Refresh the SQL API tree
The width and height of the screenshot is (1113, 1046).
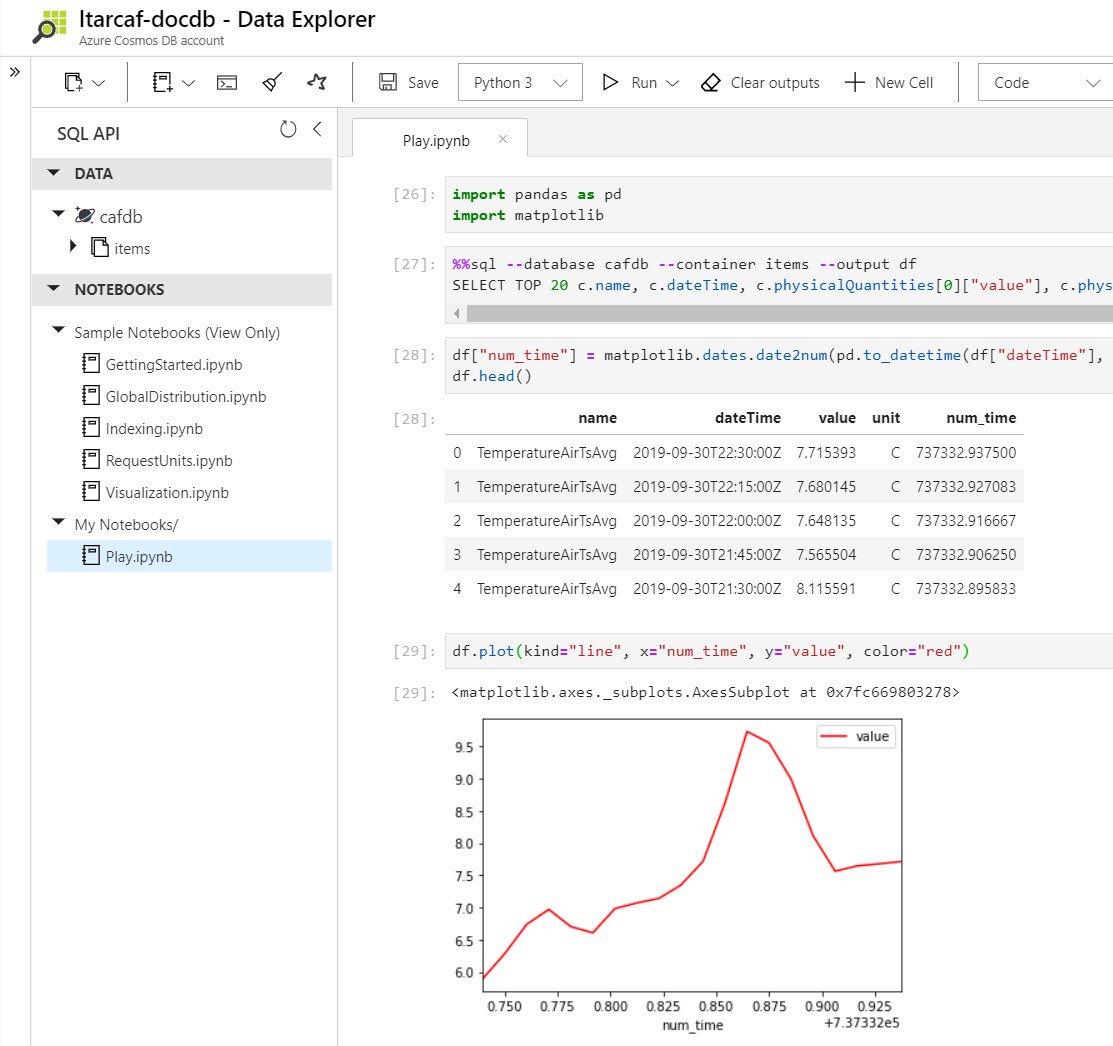pyautogui.click(x=287, y=129)
